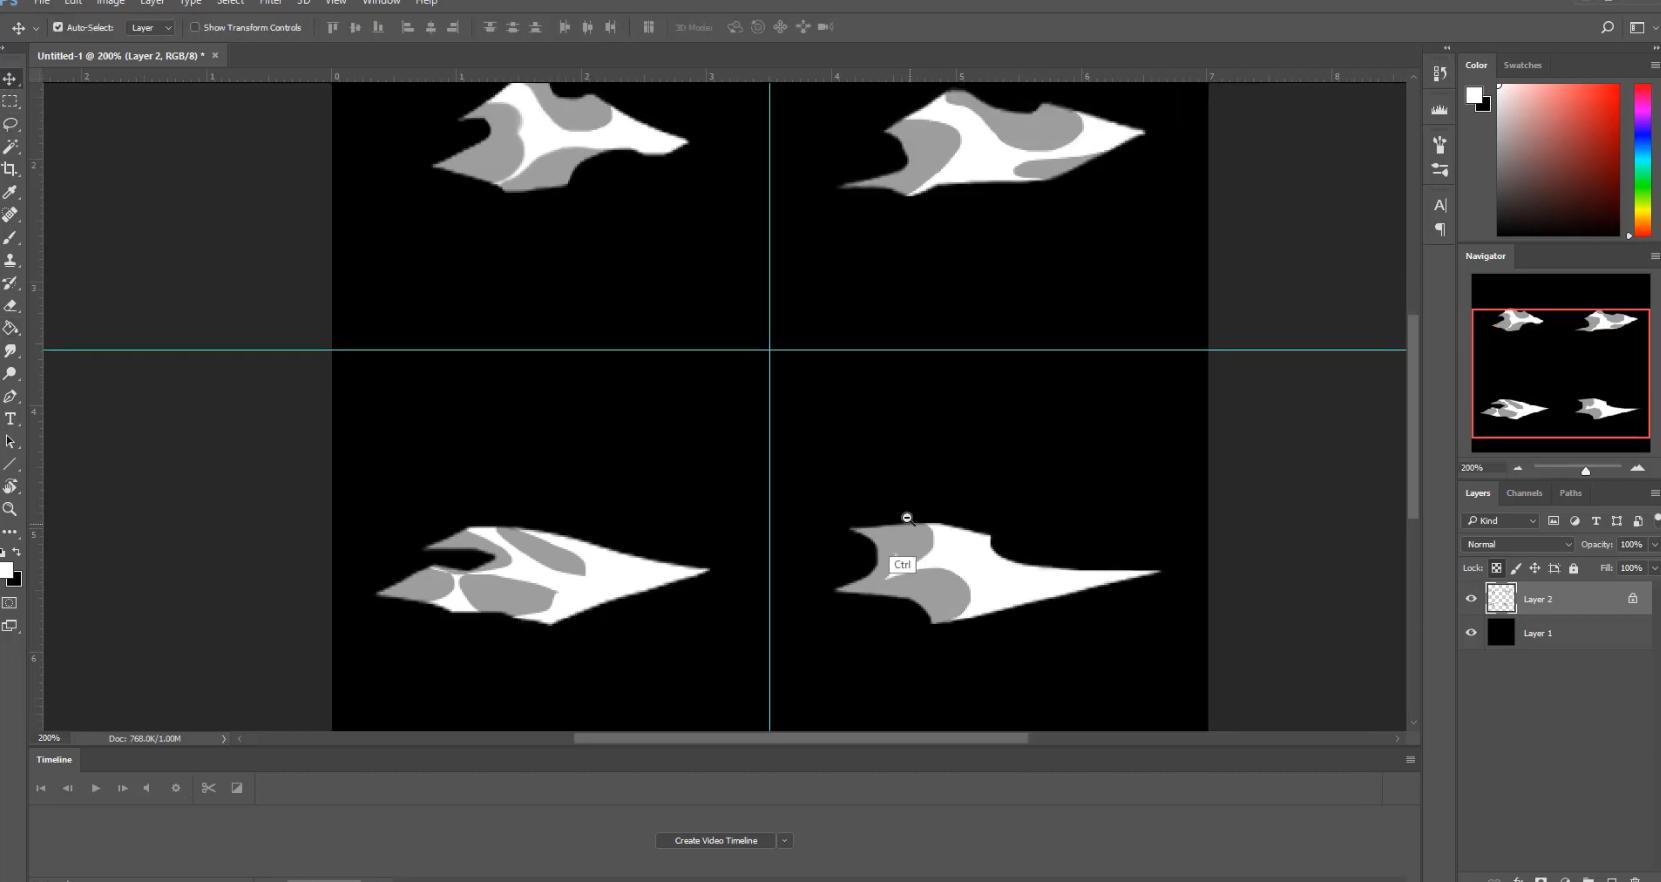
Task: Open the Character panel icon
Action: click(1440, 205)
